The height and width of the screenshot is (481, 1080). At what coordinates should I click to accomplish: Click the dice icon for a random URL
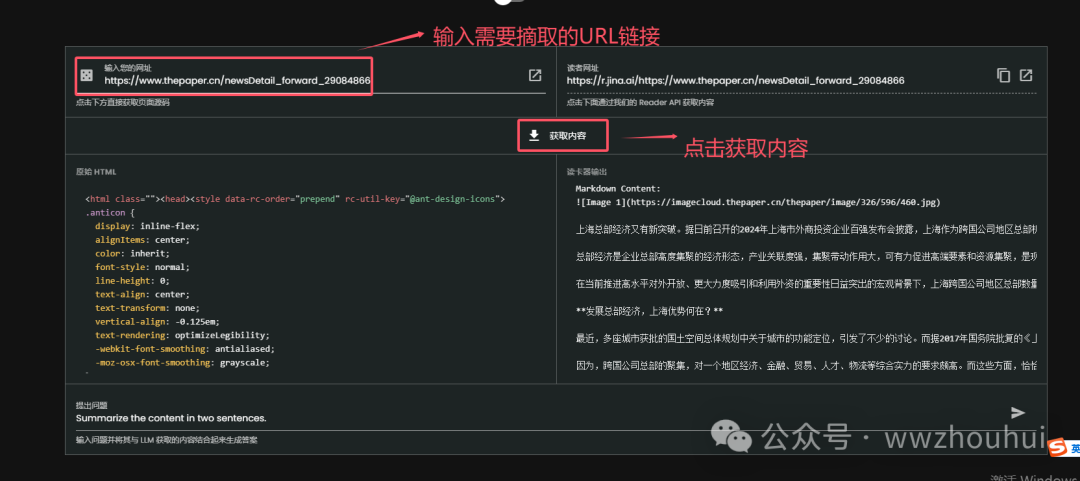coord(87,76)
